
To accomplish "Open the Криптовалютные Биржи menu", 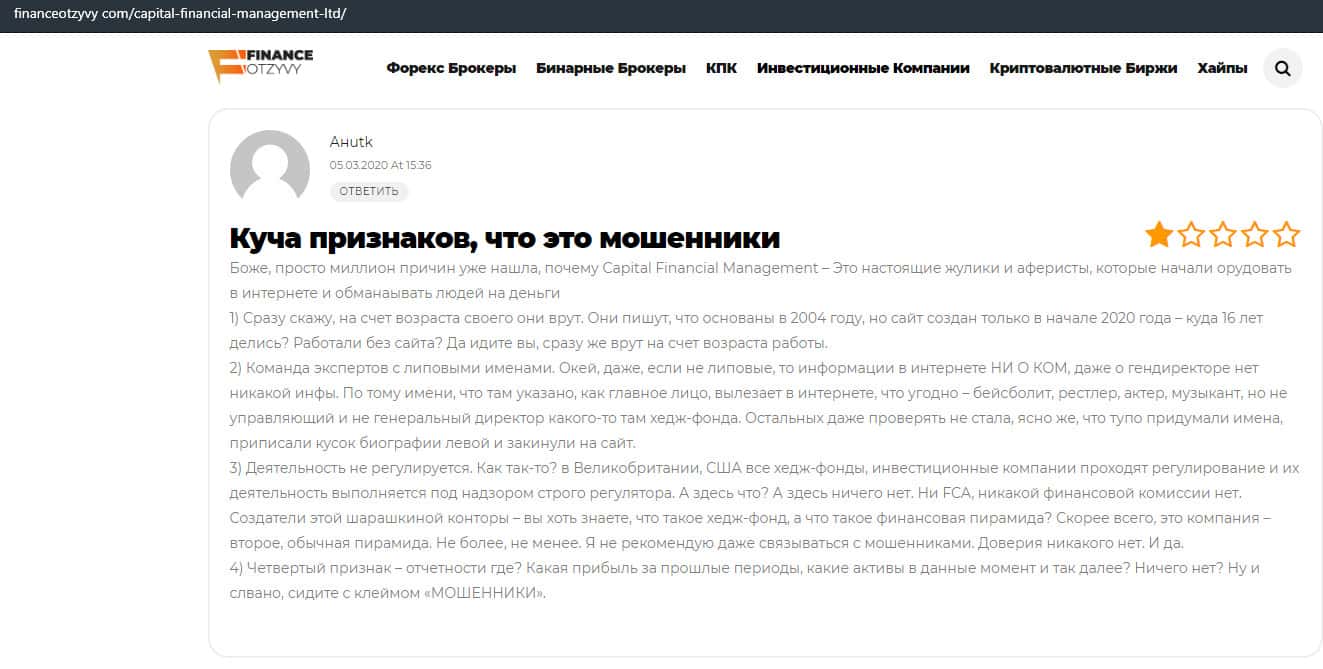I will point(1083,68).
